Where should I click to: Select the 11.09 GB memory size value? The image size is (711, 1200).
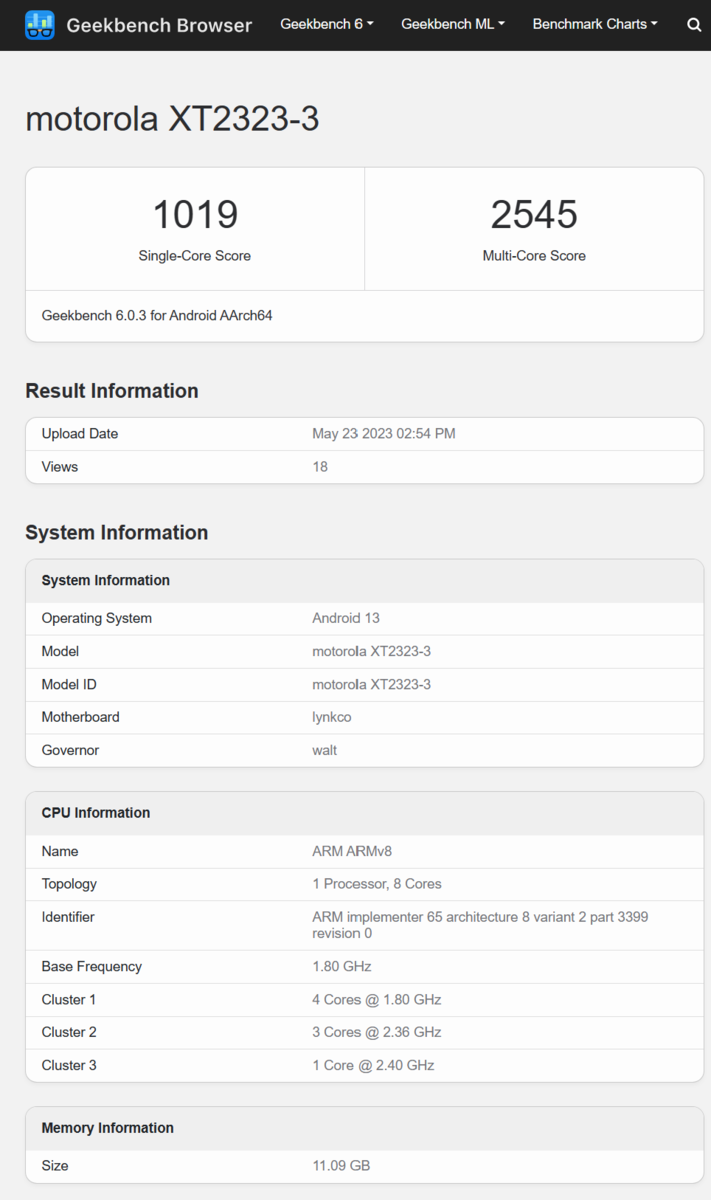(x=342, y=1166)
